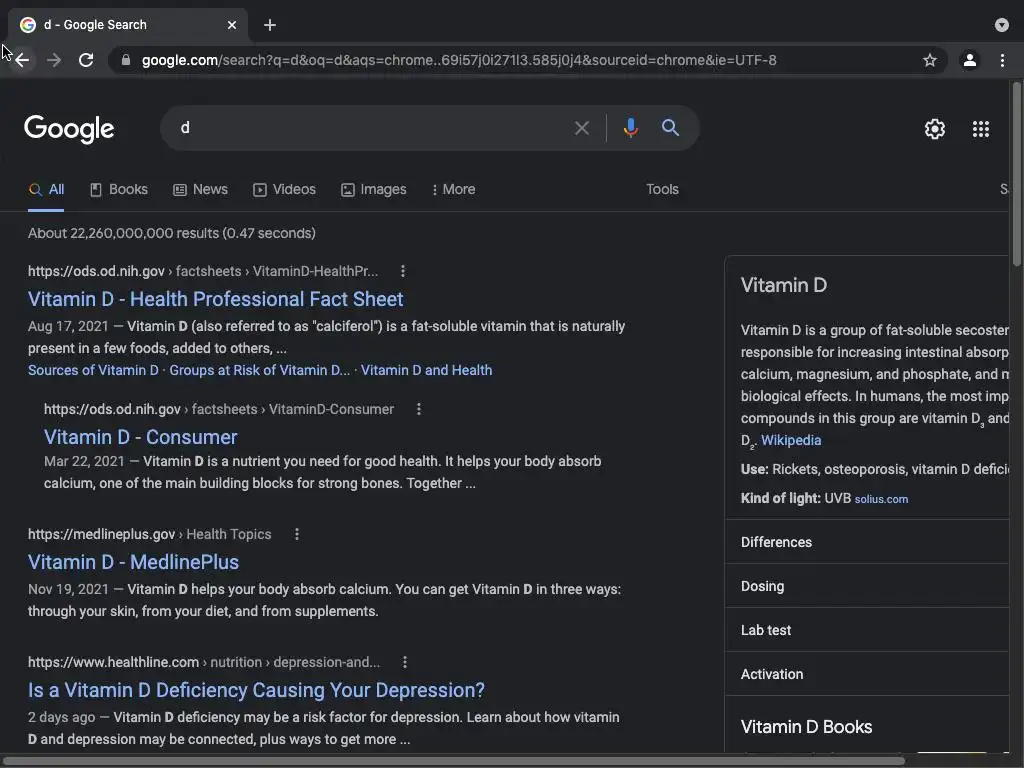Click the lock icon in the address bar

(x=126, y=60)
